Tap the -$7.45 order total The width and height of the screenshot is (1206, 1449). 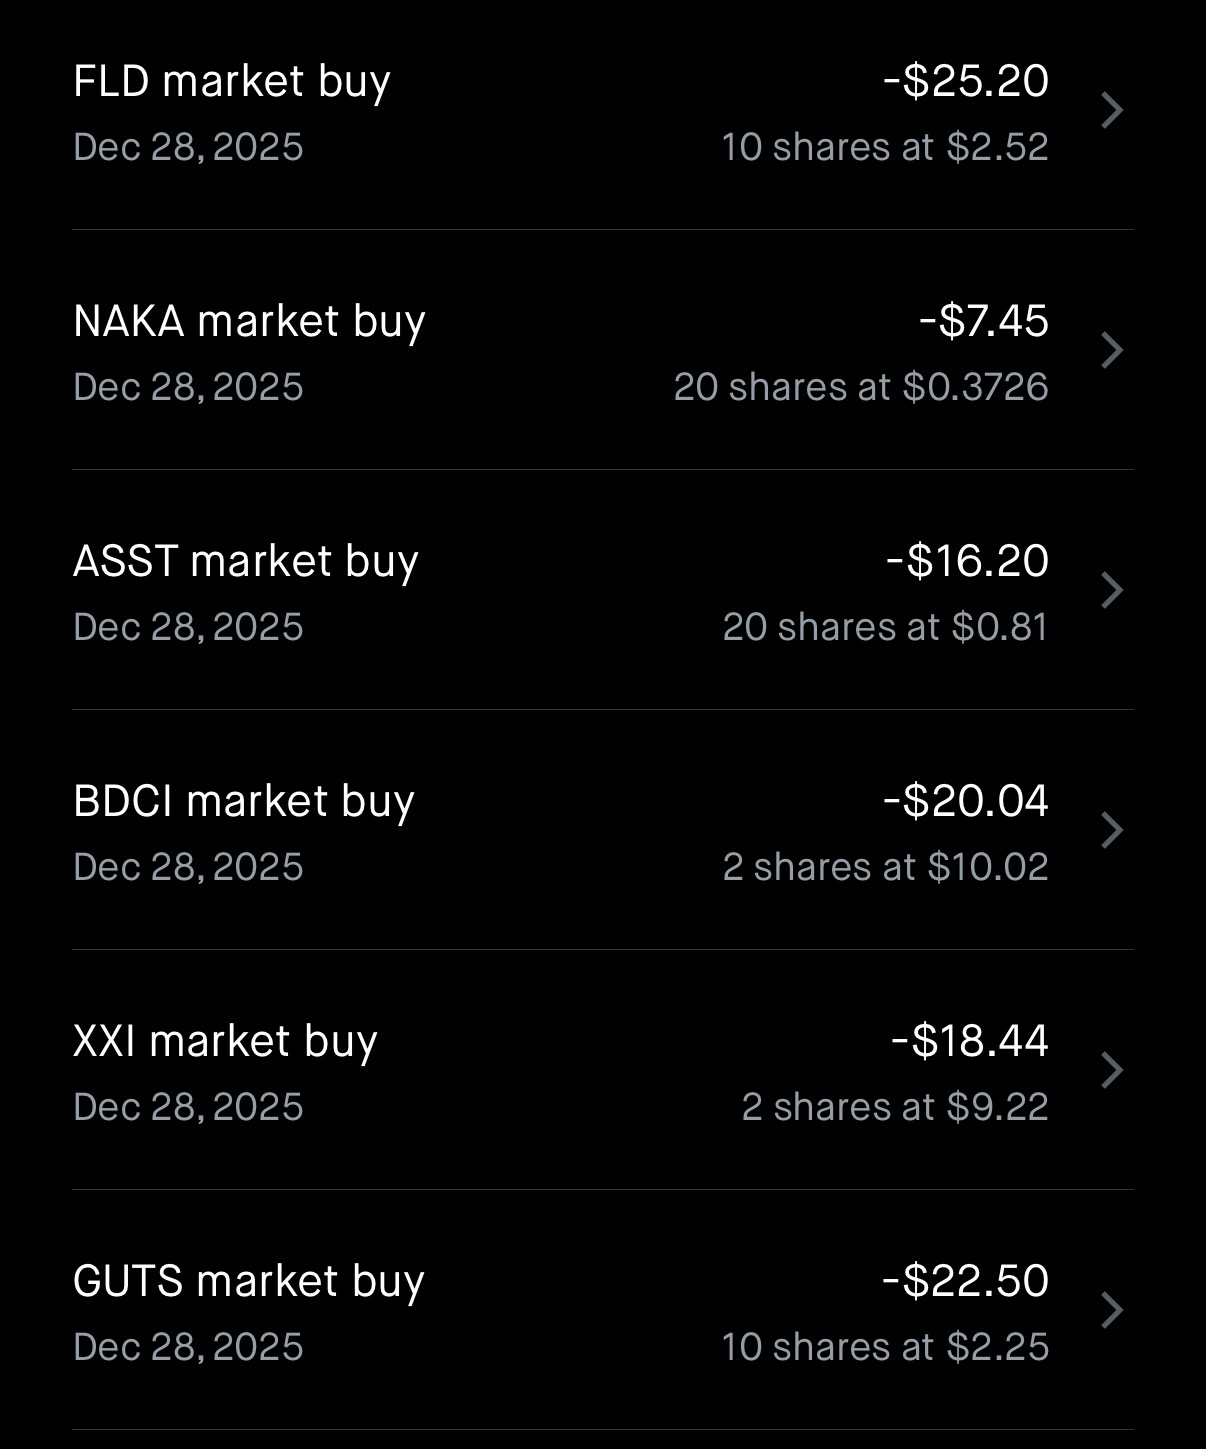984,322
